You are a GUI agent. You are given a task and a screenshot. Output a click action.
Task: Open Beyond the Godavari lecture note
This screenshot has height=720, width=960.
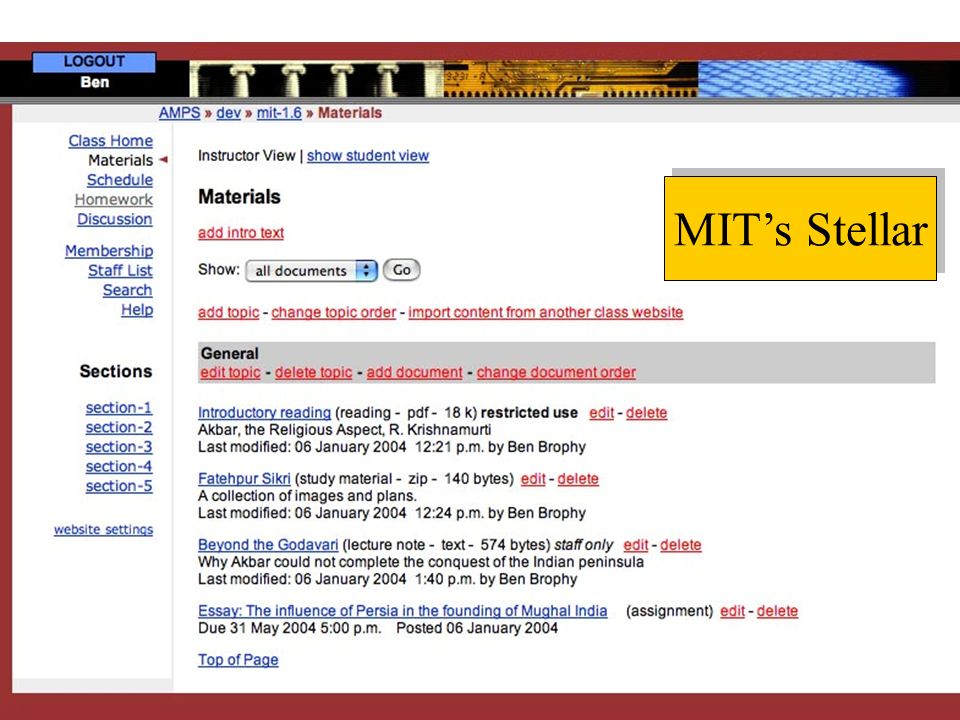pos(268,545)
